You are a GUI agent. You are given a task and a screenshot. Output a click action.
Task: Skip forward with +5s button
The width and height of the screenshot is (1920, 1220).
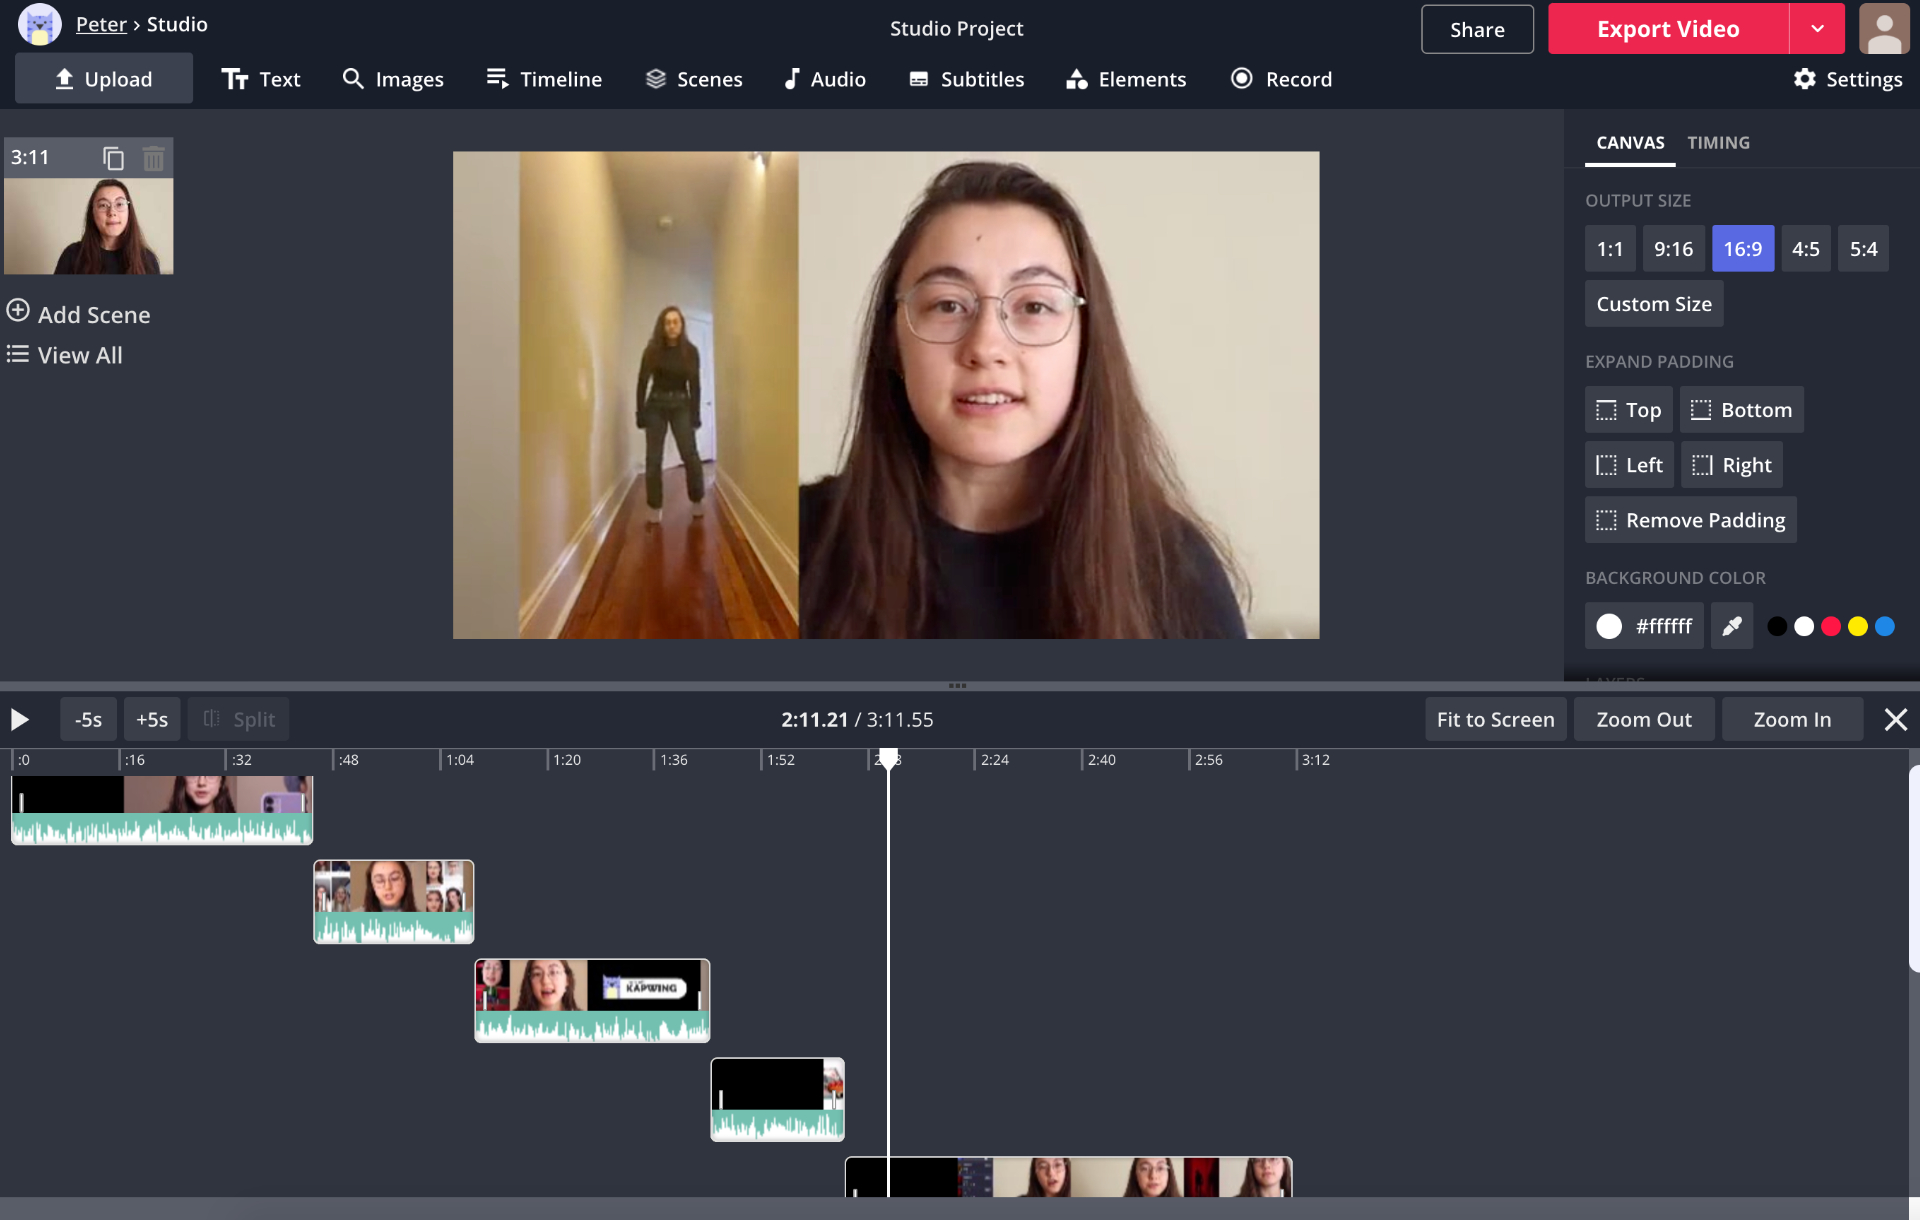point(152,720)
